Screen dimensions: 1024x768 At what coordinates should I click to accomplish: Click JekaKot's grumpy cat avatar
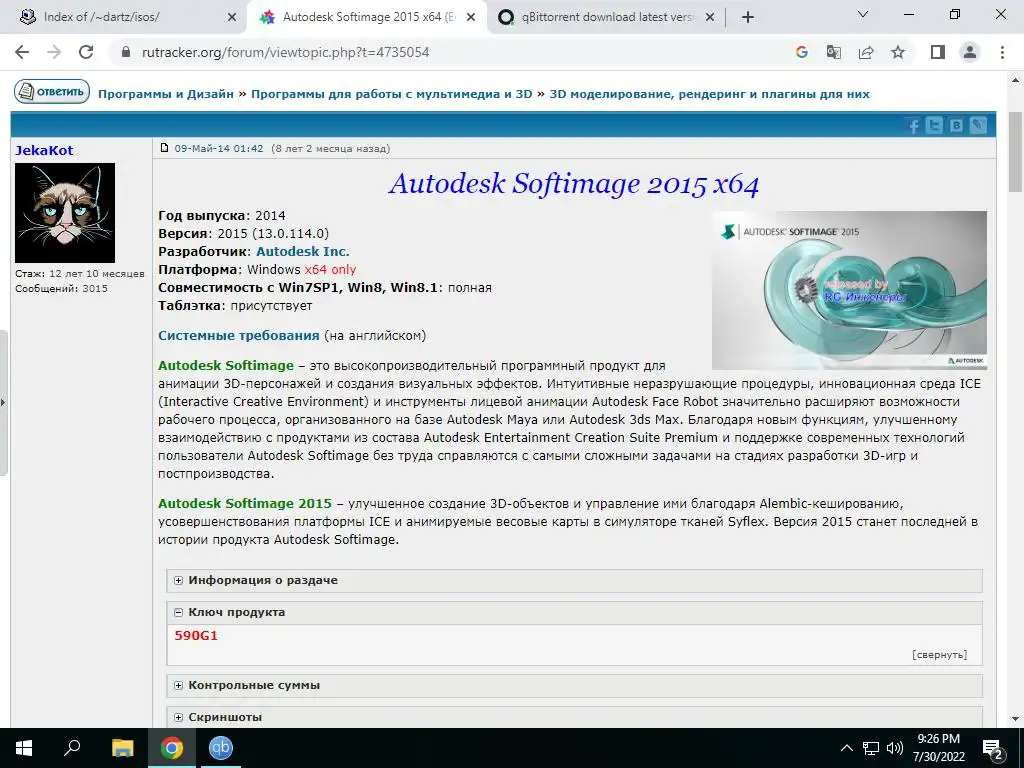tap(65, 213)
